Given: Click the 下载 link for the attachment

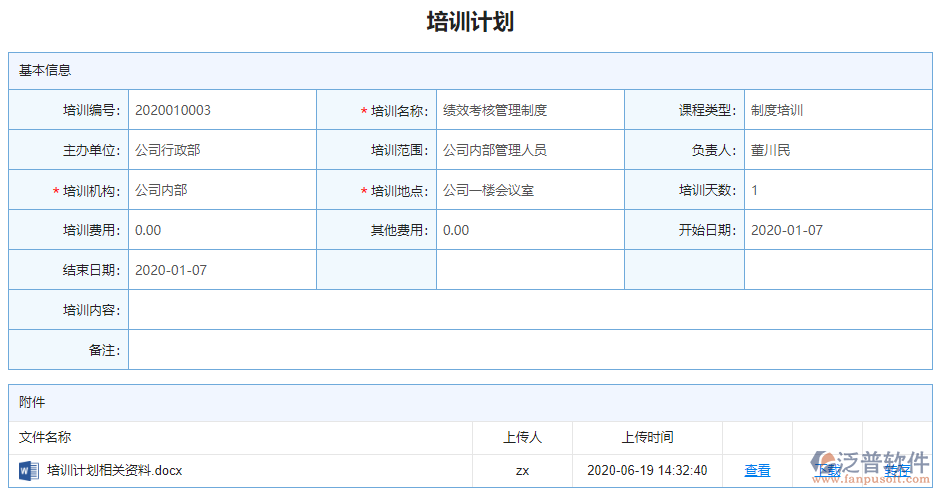Looking at the screenshot, I should [827, 470].
